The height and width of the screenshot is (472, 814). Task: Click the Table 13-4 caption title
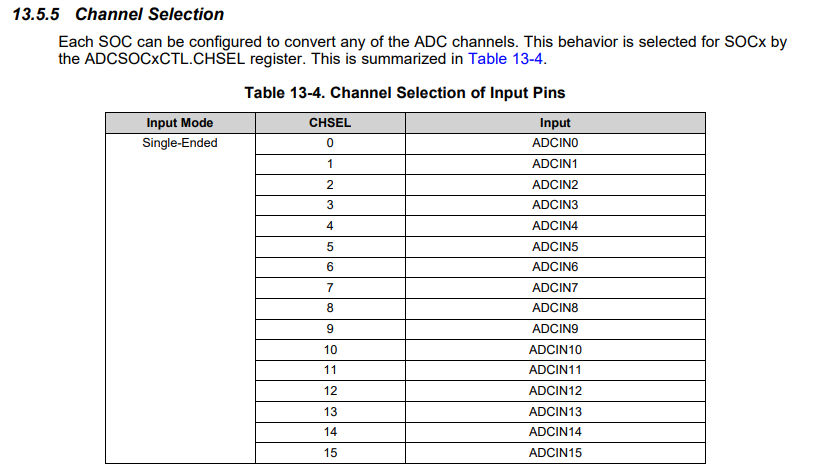point(405,93)
